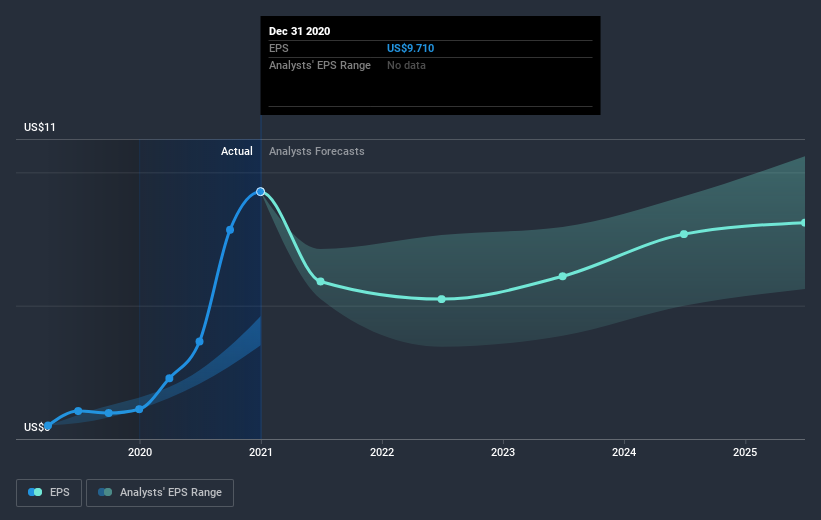Select the late-2020 actual EPS point below peak
This screenshot has width=821, height=520.
[230, 230]
